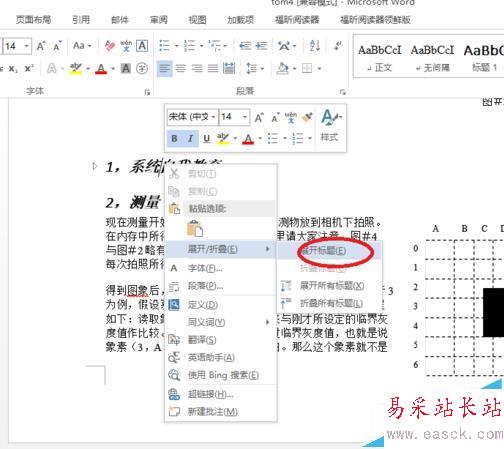Switch to 页面布局 ribbon tab
Image resolution: width=504 pixels, height=449 pixels.
(x=33, y=20)
